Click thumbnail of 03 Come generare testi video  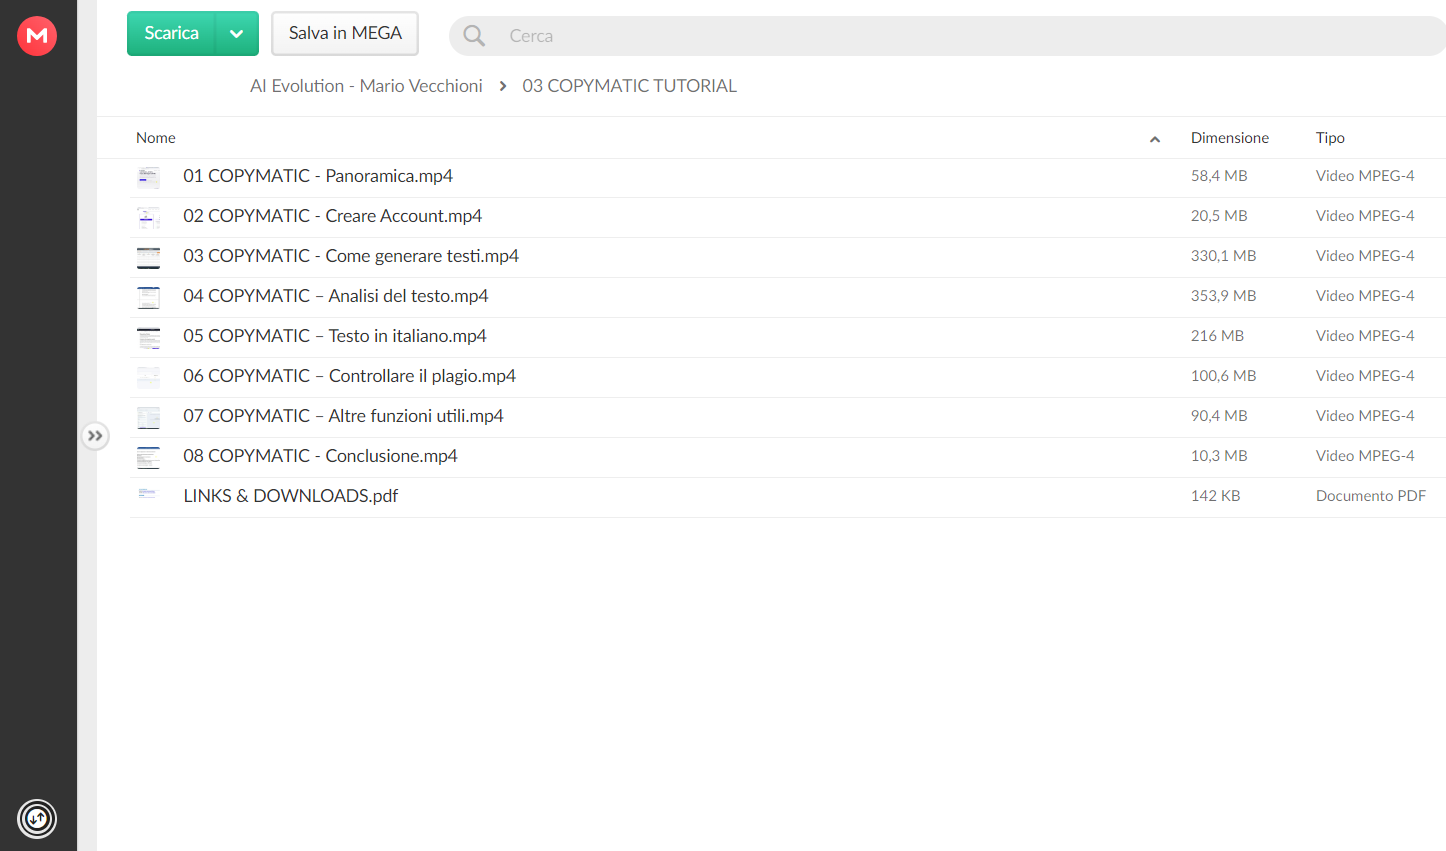[148, 257]
